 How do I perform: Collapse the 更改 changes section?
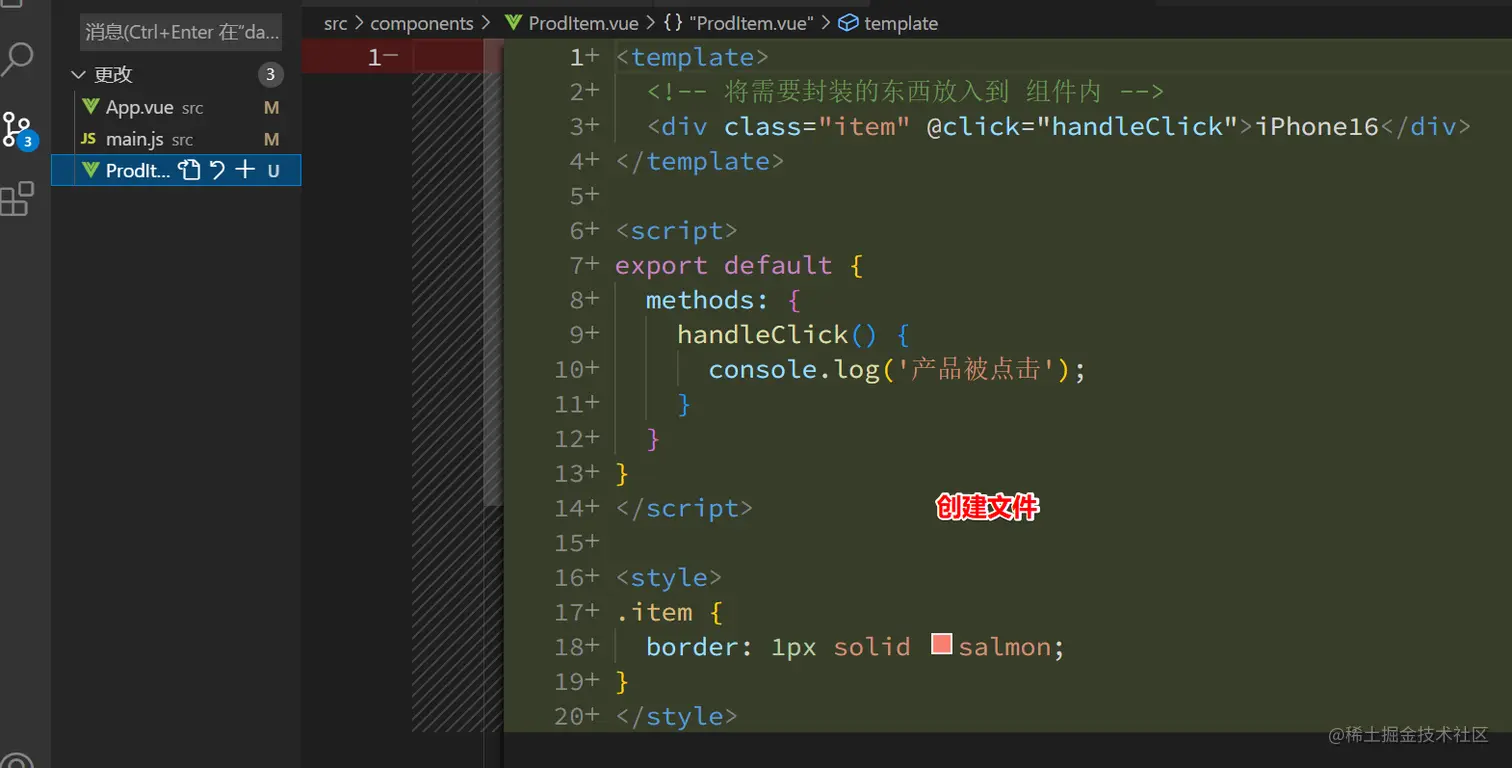tap(78, 74)
